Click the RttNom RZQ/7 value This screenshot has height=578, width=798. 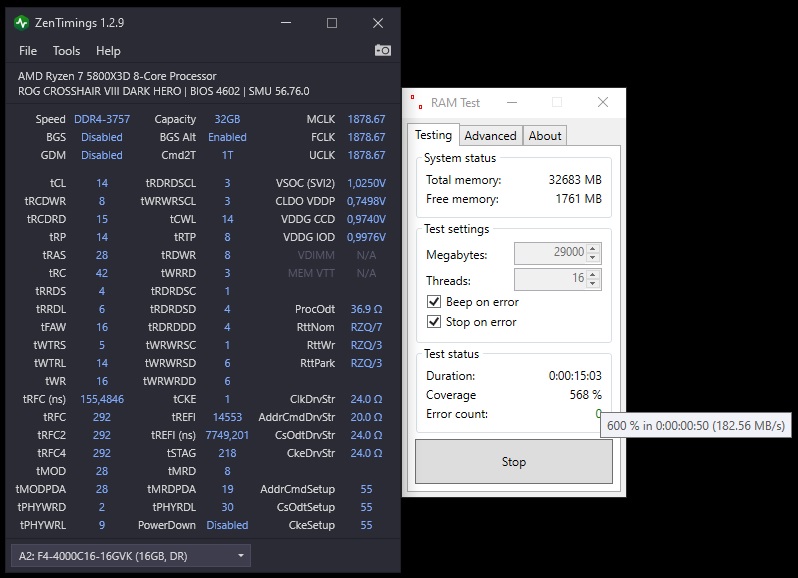click(x=366, y=327)
